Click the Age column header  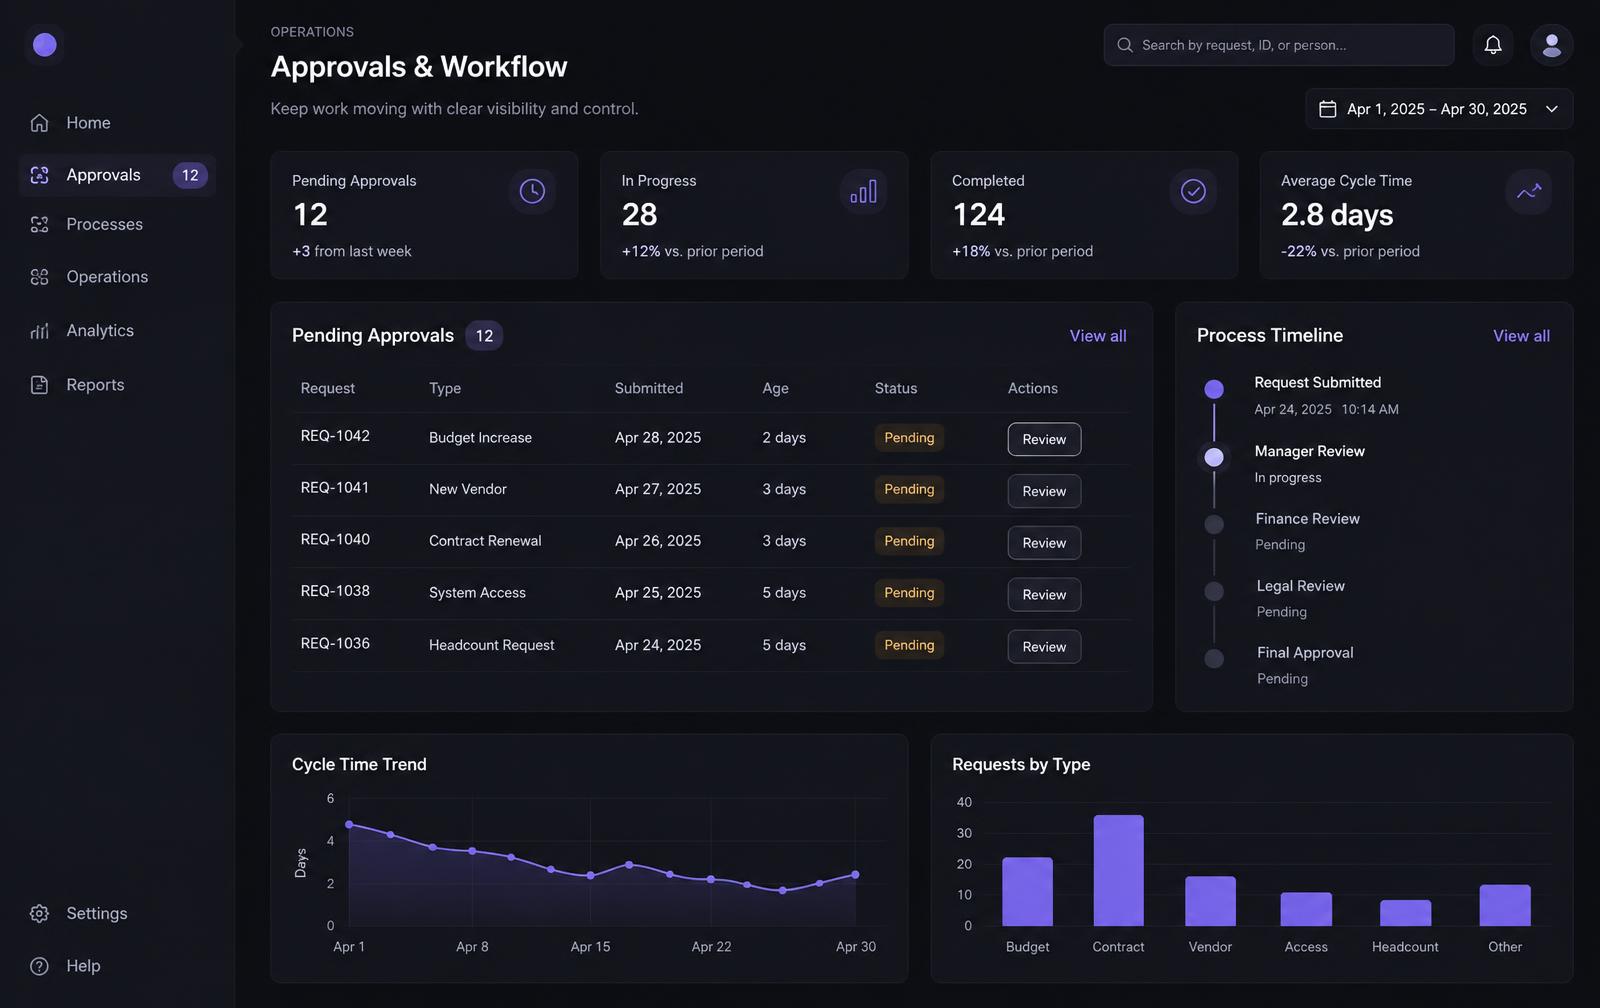coord(775,388)
